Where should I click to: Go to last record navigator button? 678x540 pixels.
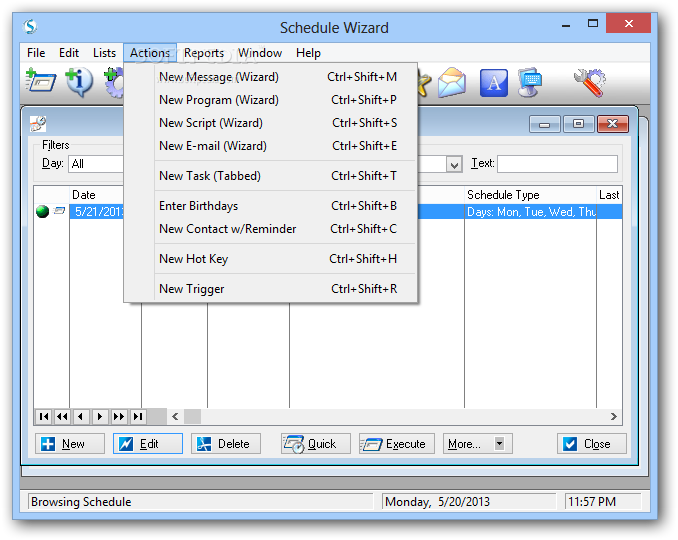point(138,416)
